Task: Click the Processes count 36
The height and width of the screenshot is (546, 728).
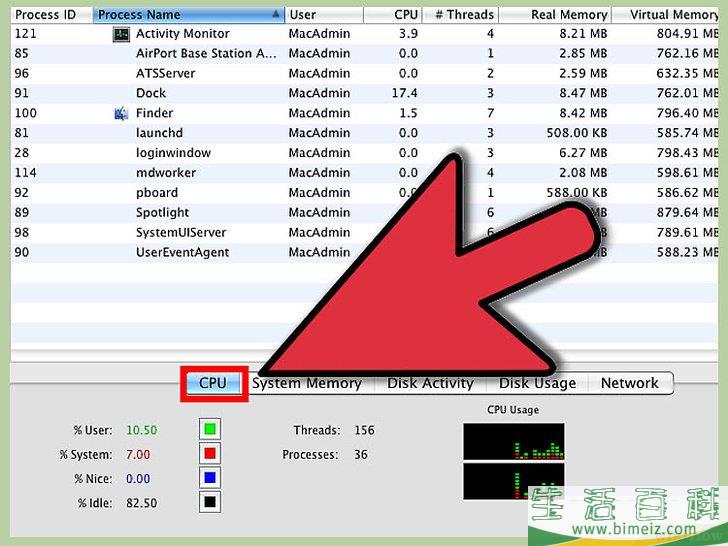Action: [361, 455]
